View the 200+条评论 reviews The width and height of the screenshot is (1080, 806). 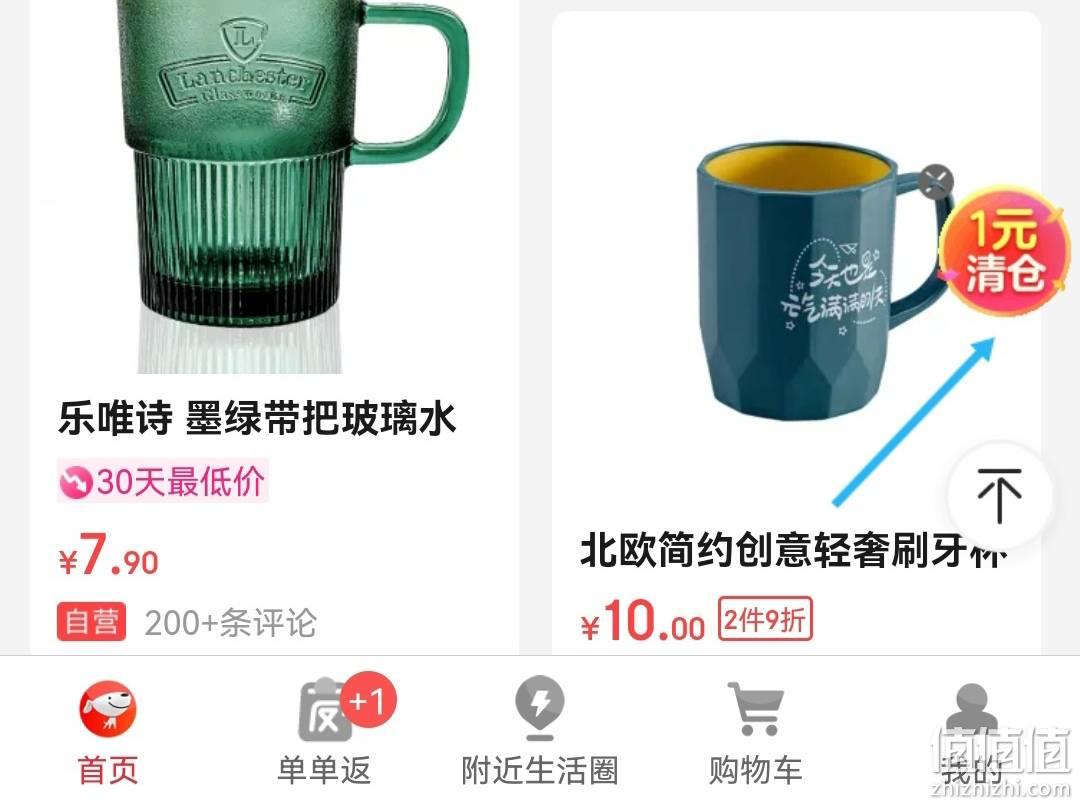[x=231, y=623]
